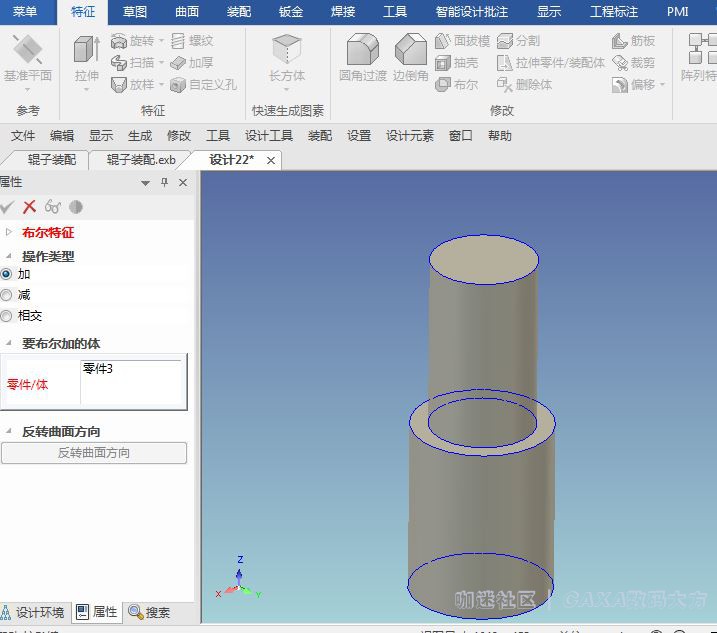Select the 减 operation type
This screenshot has height=633, width=717.
(6, 295)
